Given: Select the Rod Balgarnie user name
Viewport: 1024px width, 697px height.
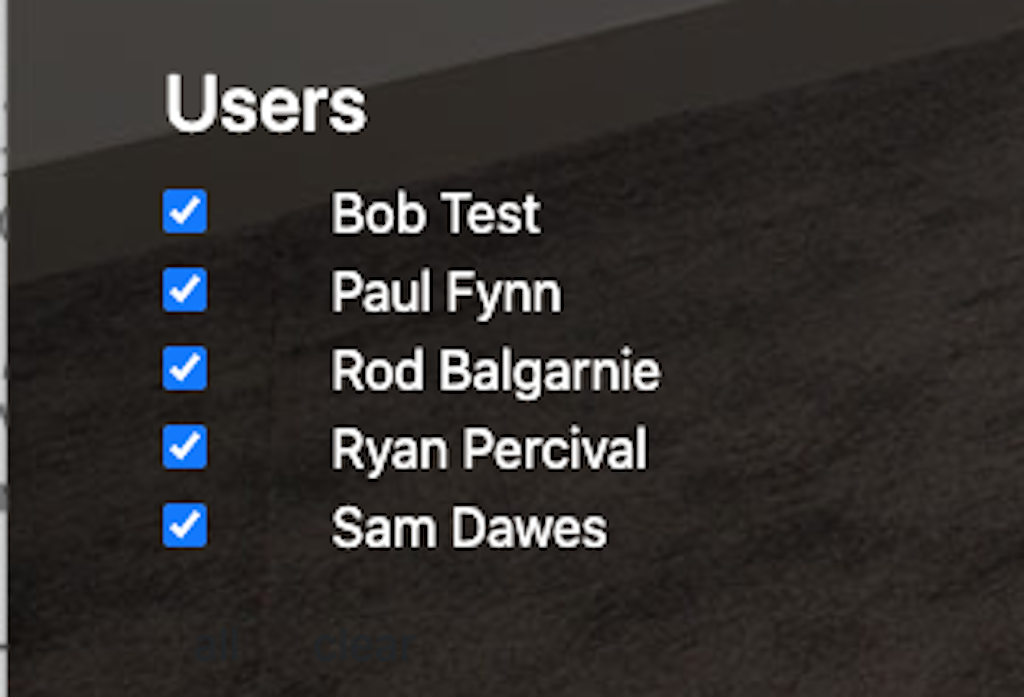Looking at the screenshot, I should tap(495, 371).
